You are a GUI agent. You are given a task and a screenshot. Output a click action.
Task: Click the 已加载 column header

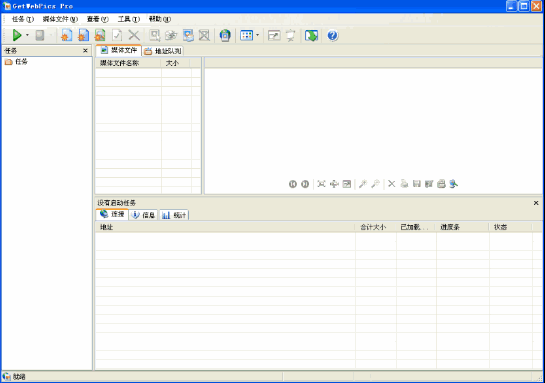pos(416,227)
